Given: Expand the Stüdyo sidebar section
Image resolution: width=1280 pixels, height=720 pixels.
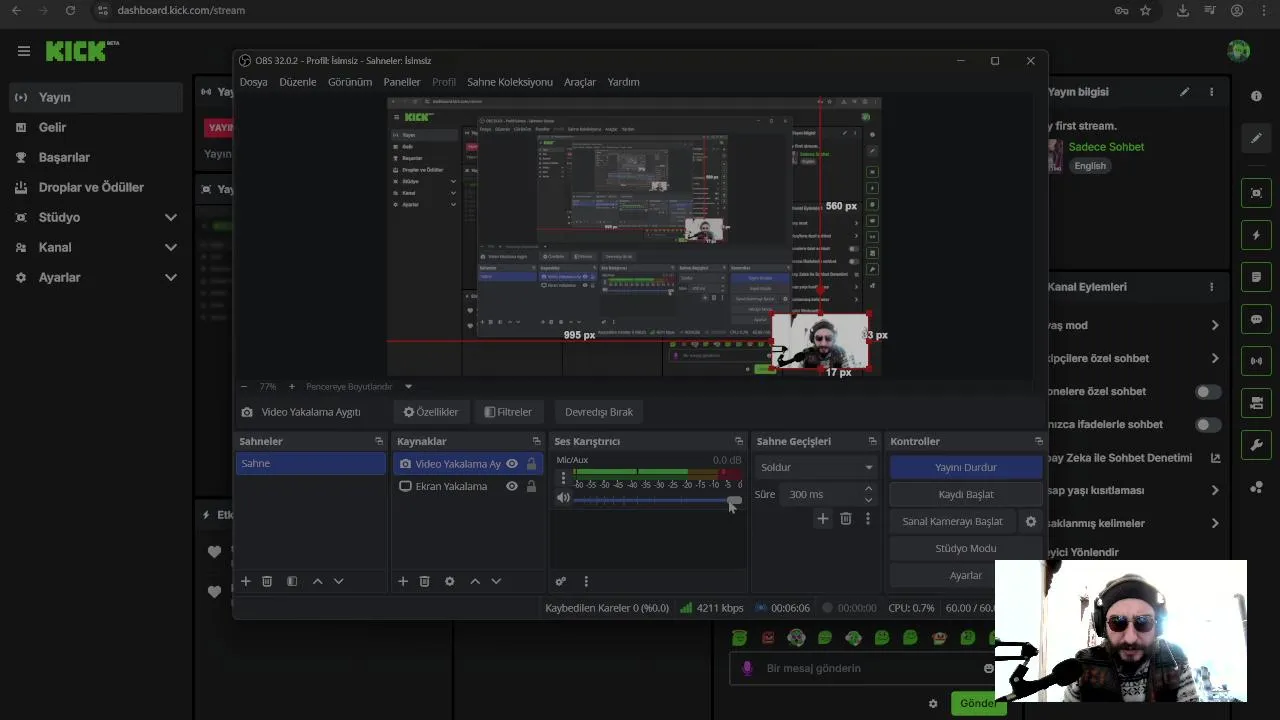Looking at the screenshot, I should pos(171,217).
